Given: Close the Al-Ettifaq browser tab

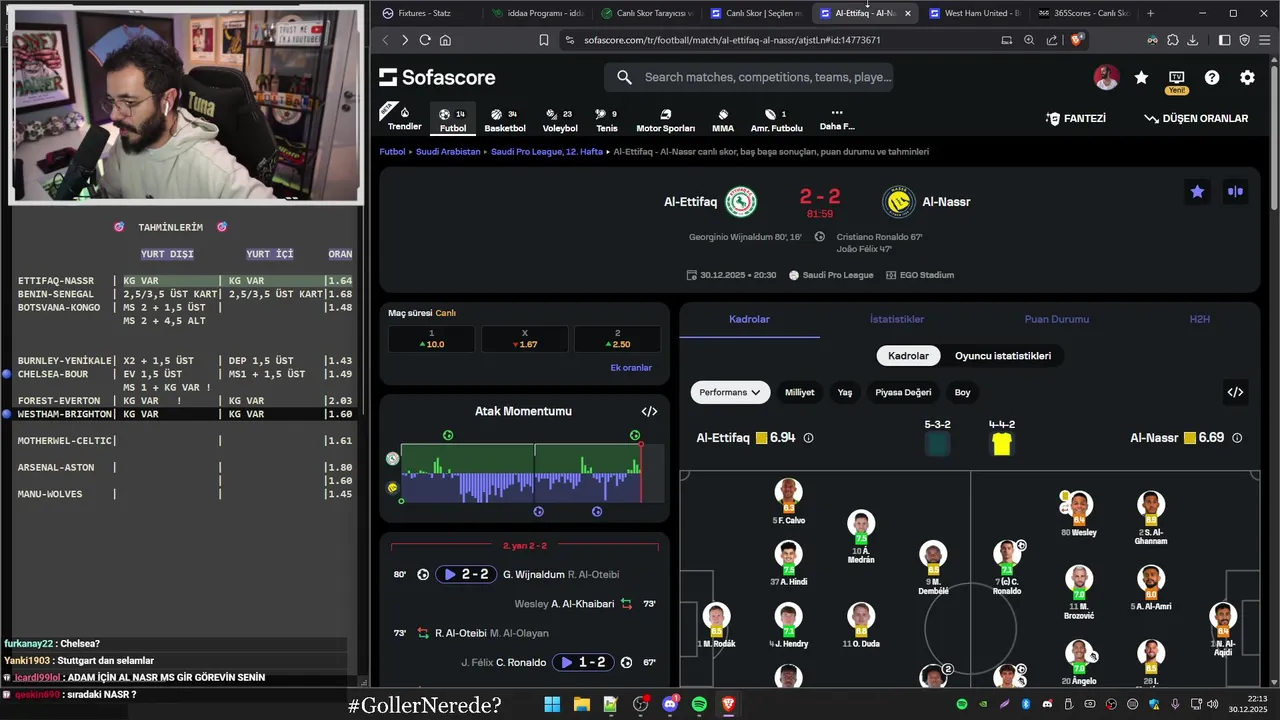Looking at the screenshot, I should pos(907,13).
